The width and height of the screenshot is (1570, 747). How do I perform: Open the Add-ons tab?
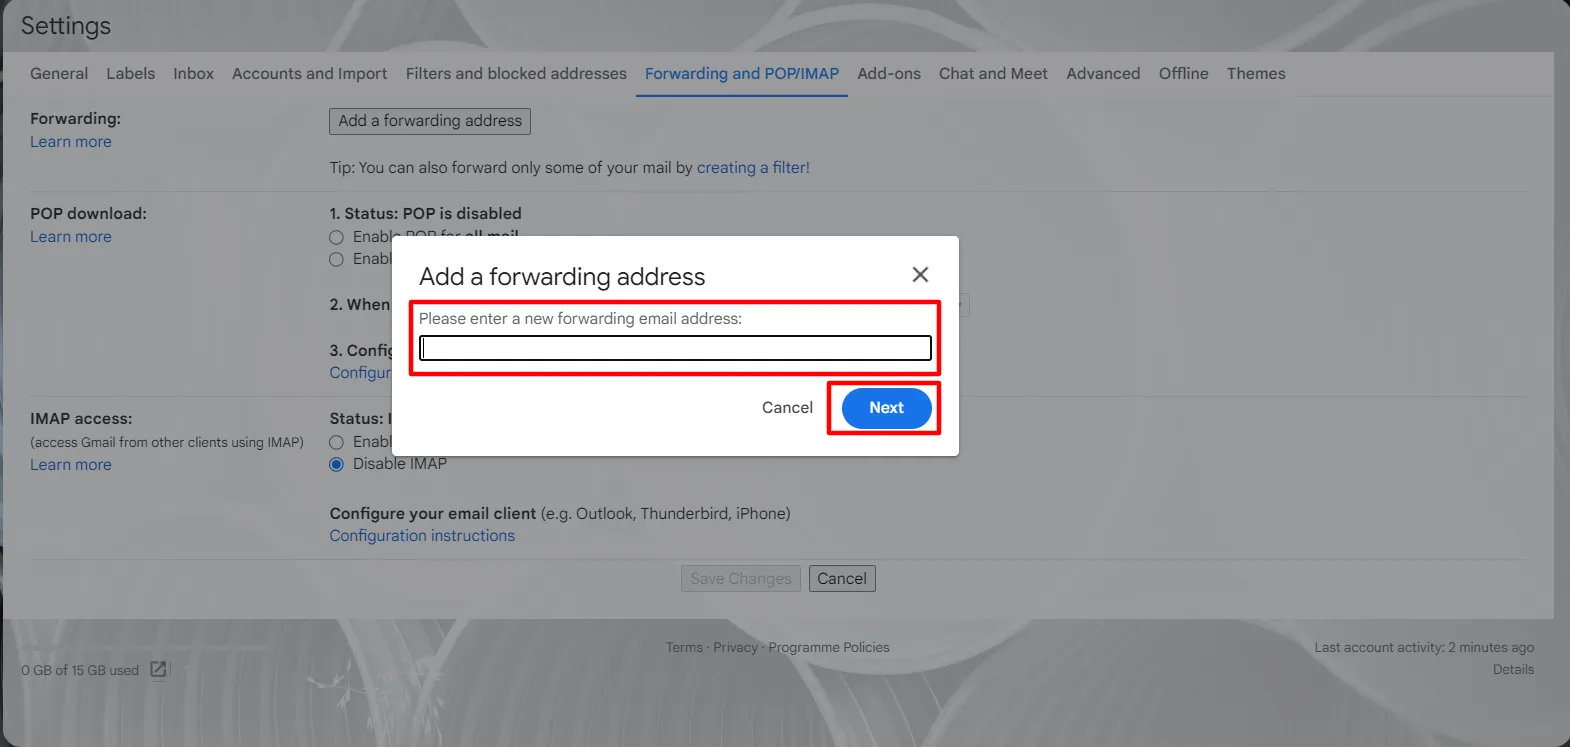click(x=889, y=74)
